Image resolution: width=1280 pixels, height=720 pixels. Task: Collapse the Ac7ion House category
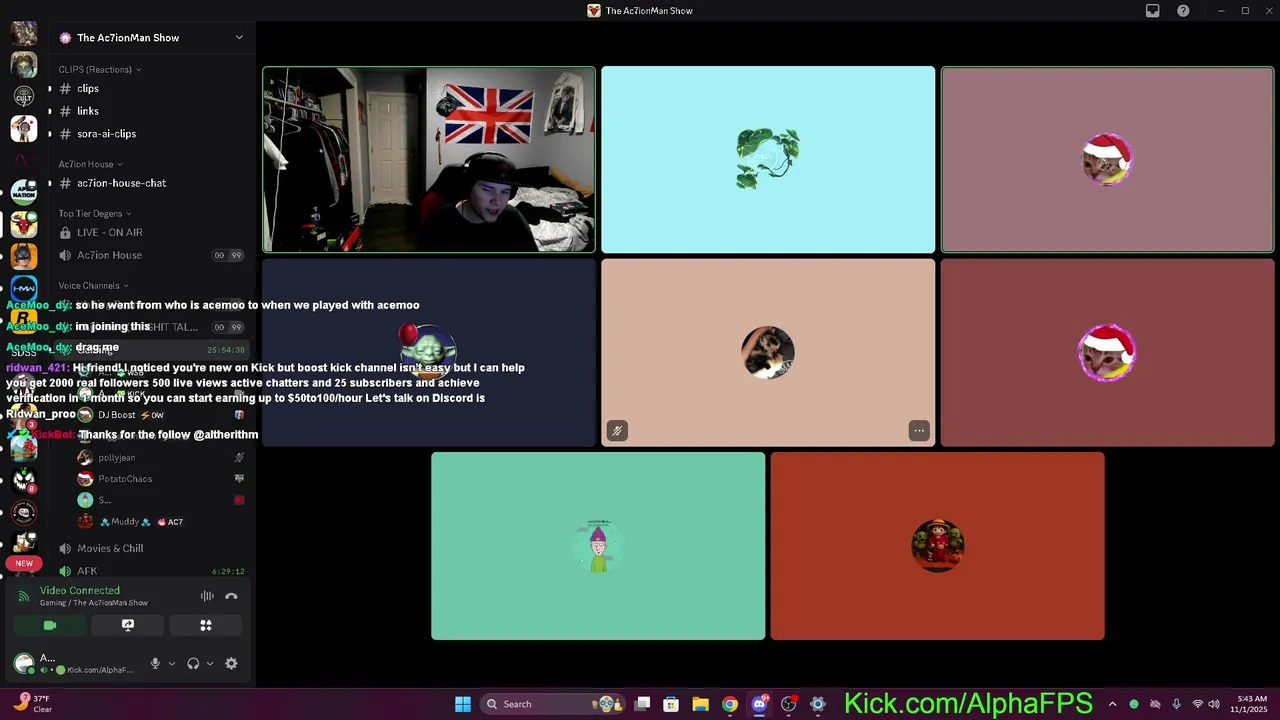(90, 164)
